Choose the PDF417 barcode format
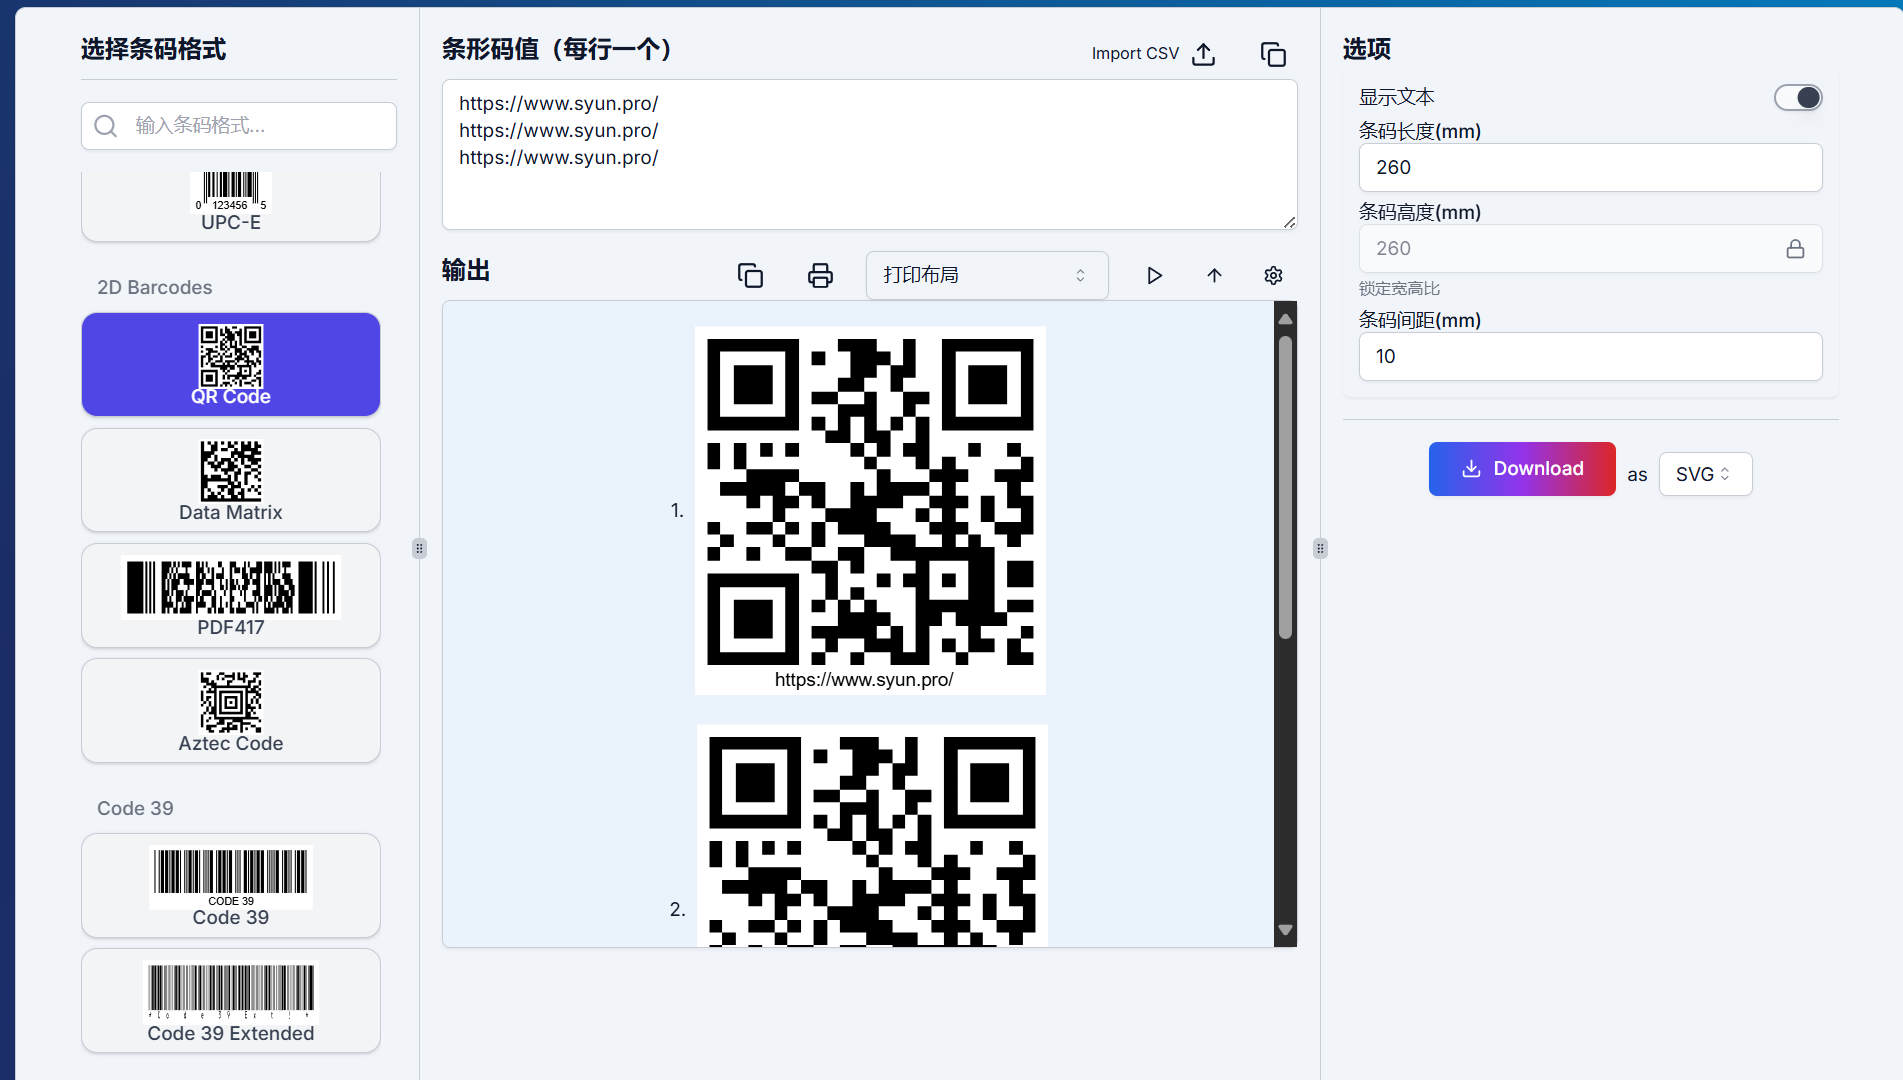1903x1080 pixels. tap(231, 595)
